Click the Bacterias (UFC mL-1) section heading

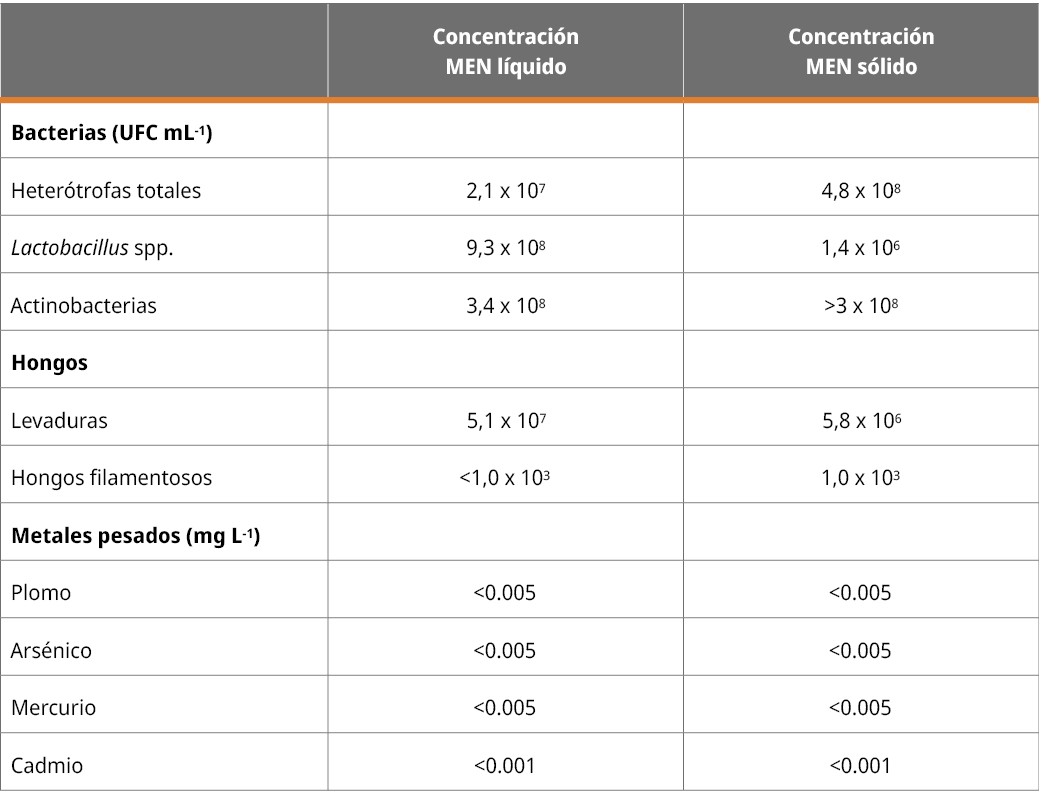pos(111,134)
